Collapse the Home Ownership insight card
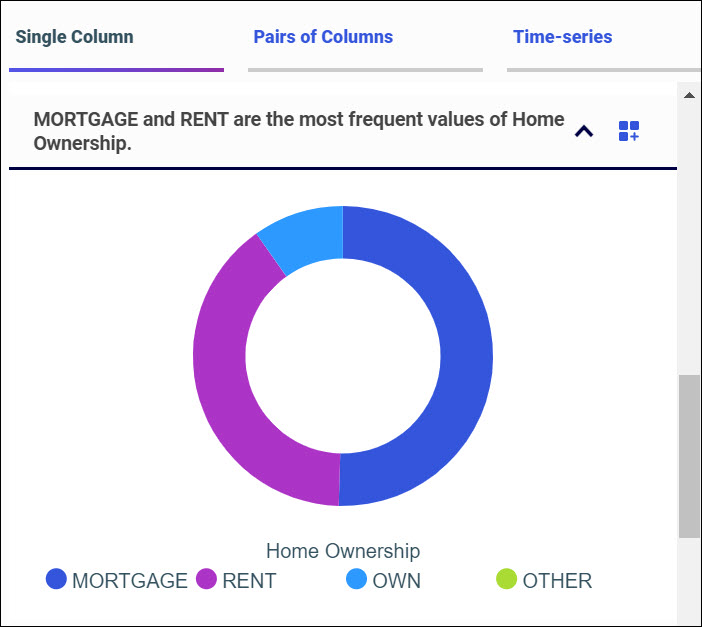Screen dimensions: 702x627 pos(584,131)
